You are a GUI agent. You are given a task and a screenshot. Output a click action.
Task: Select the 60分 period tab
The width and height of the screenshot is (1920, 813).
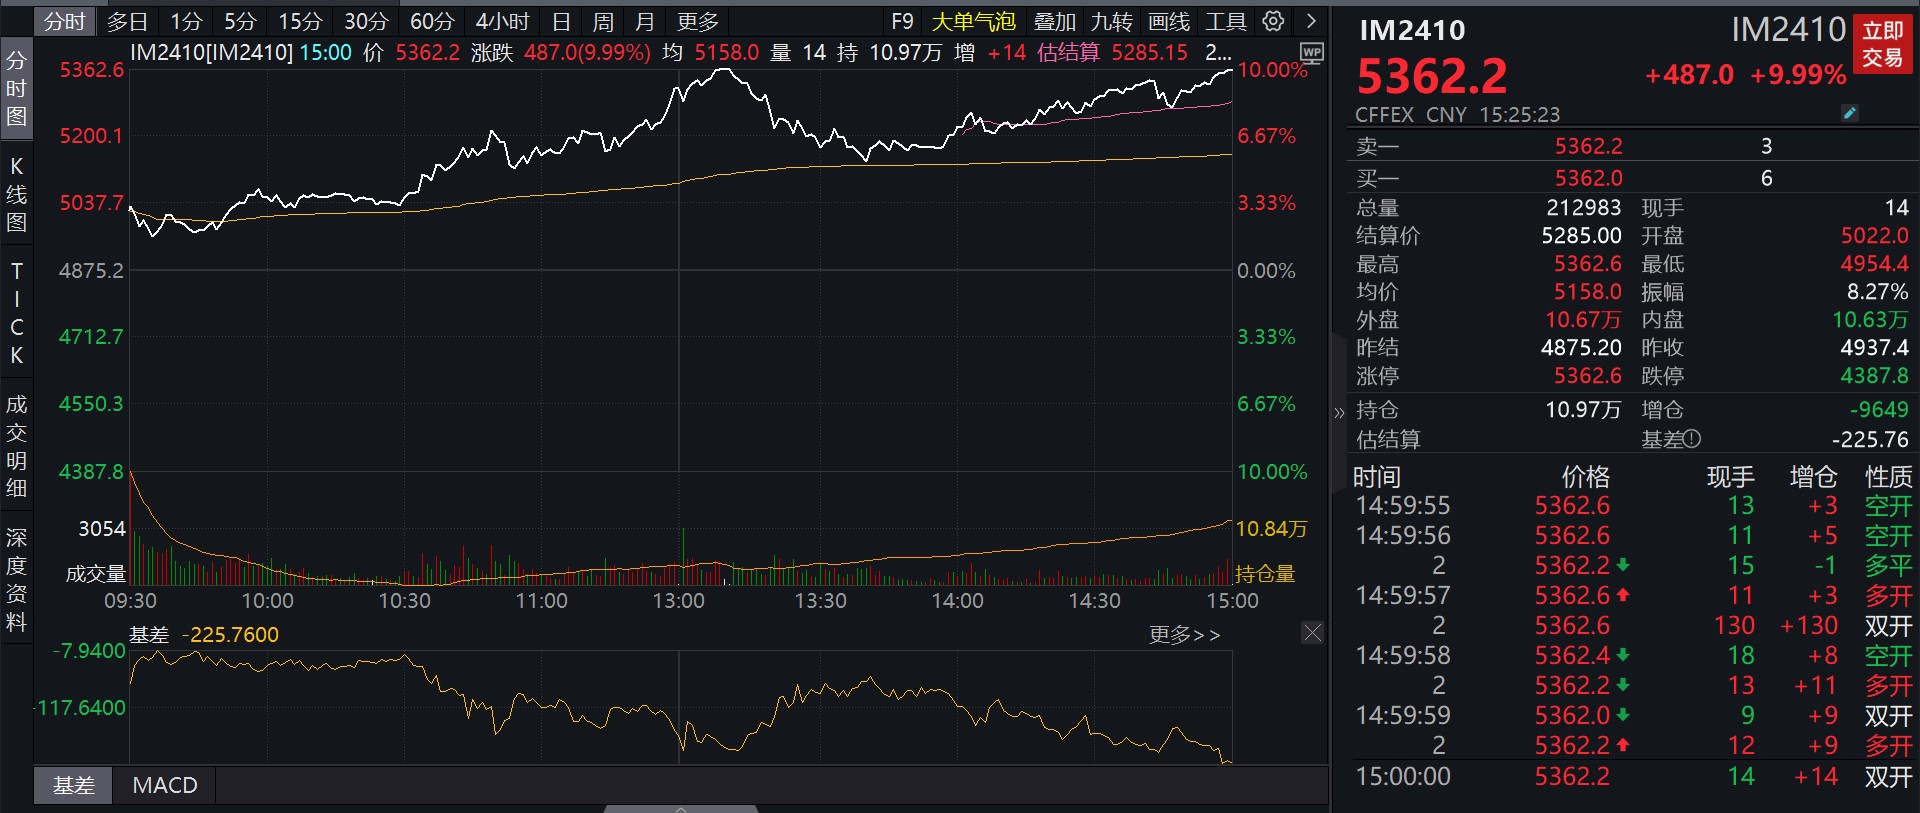(x=432, y=22)
